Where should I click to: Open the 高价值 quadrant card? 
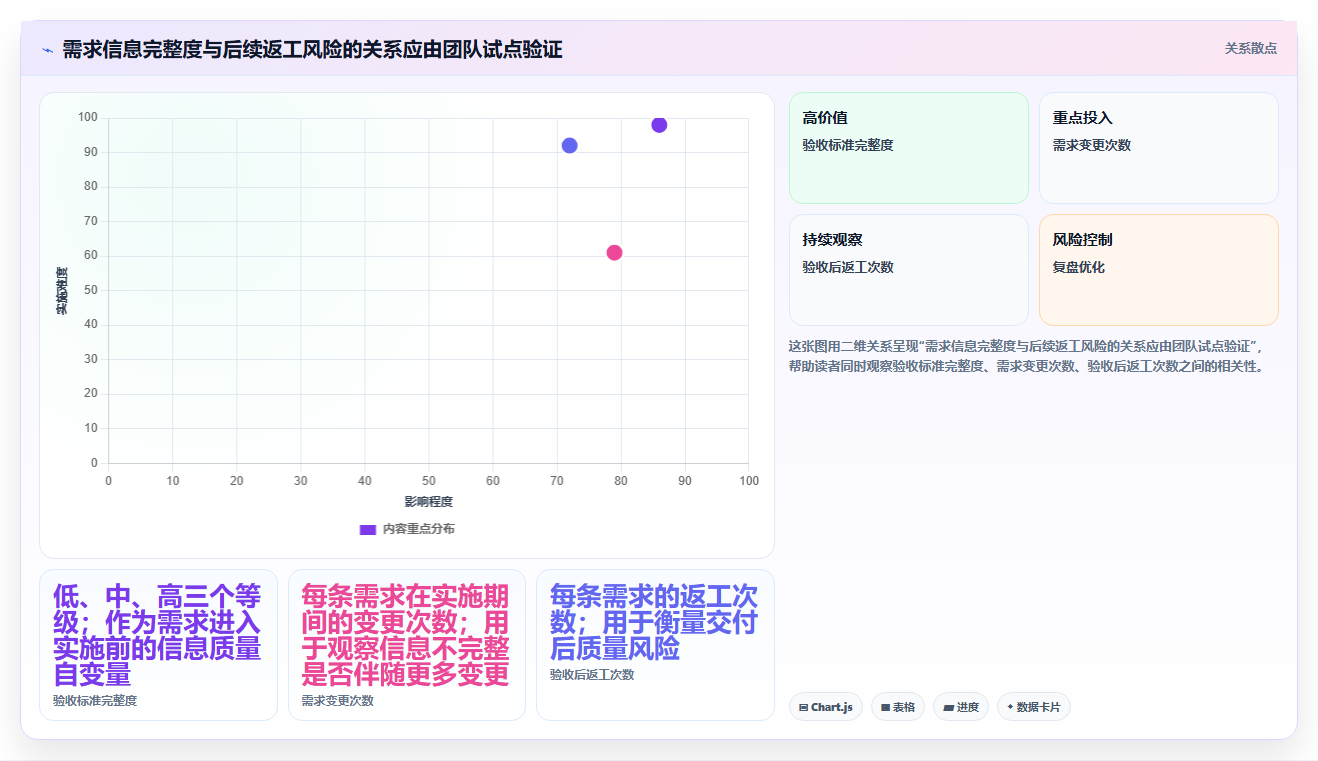click(909, 148)
